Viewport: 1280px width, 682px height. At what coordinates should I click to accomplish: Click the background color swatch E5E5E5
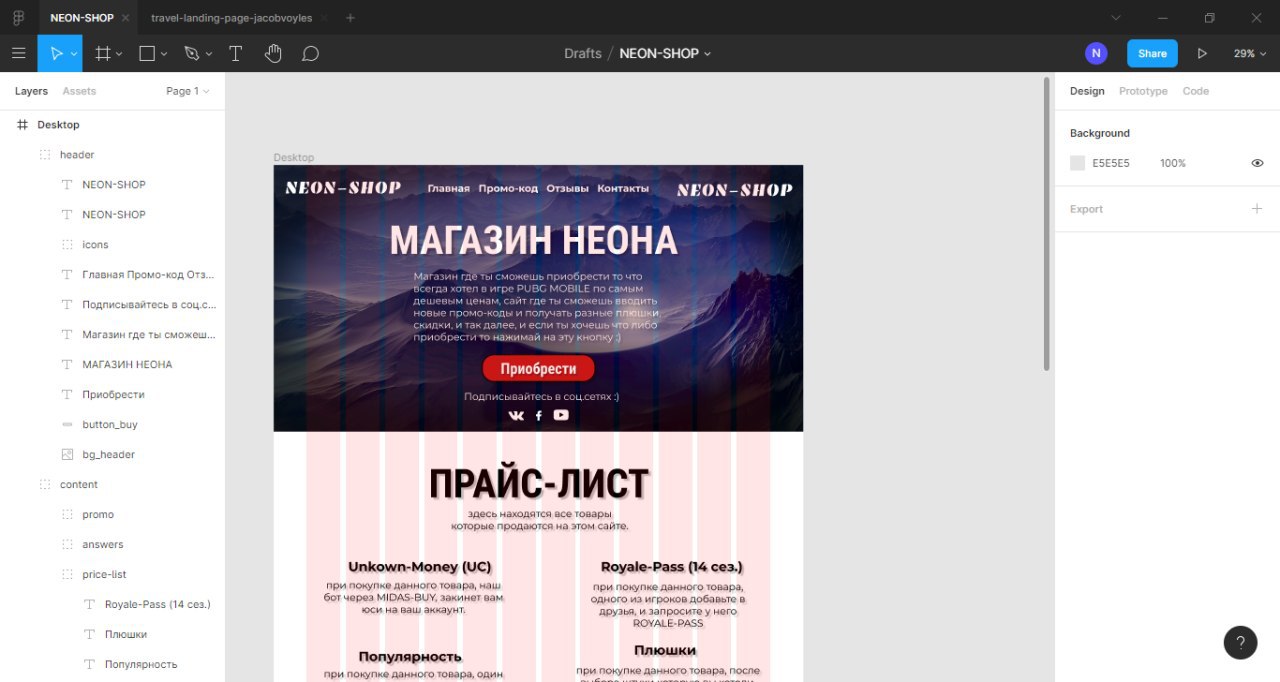click(1077, 163)
